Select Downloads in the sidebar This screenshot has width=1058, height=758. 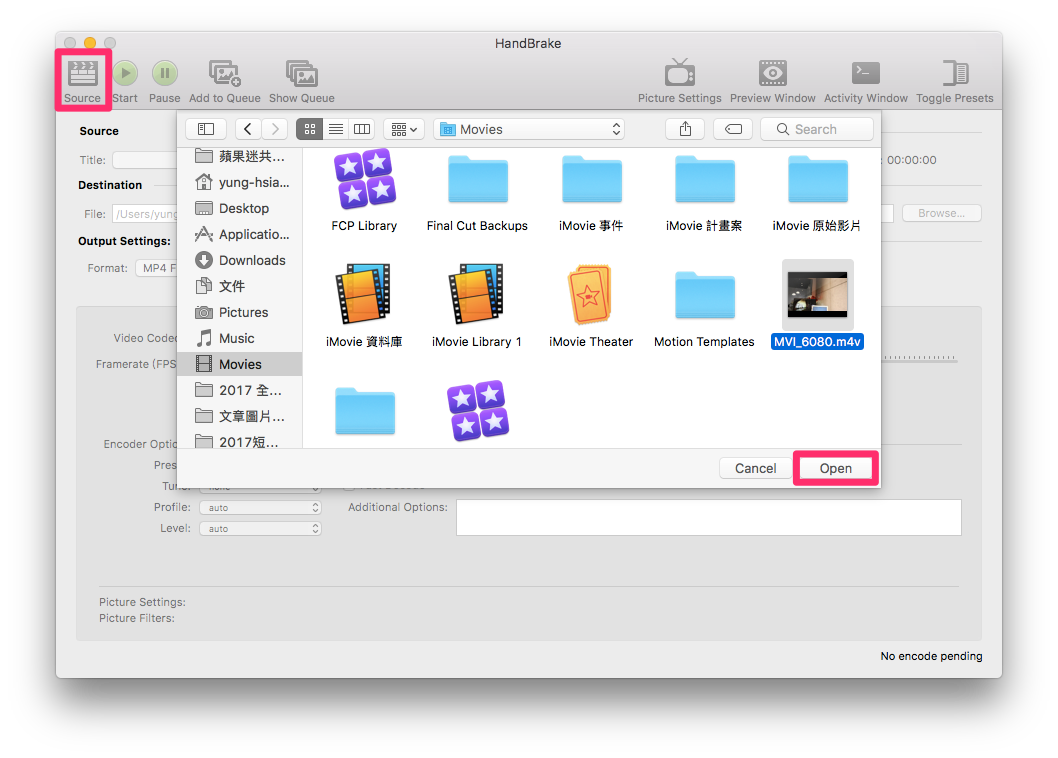click(240, 260)
